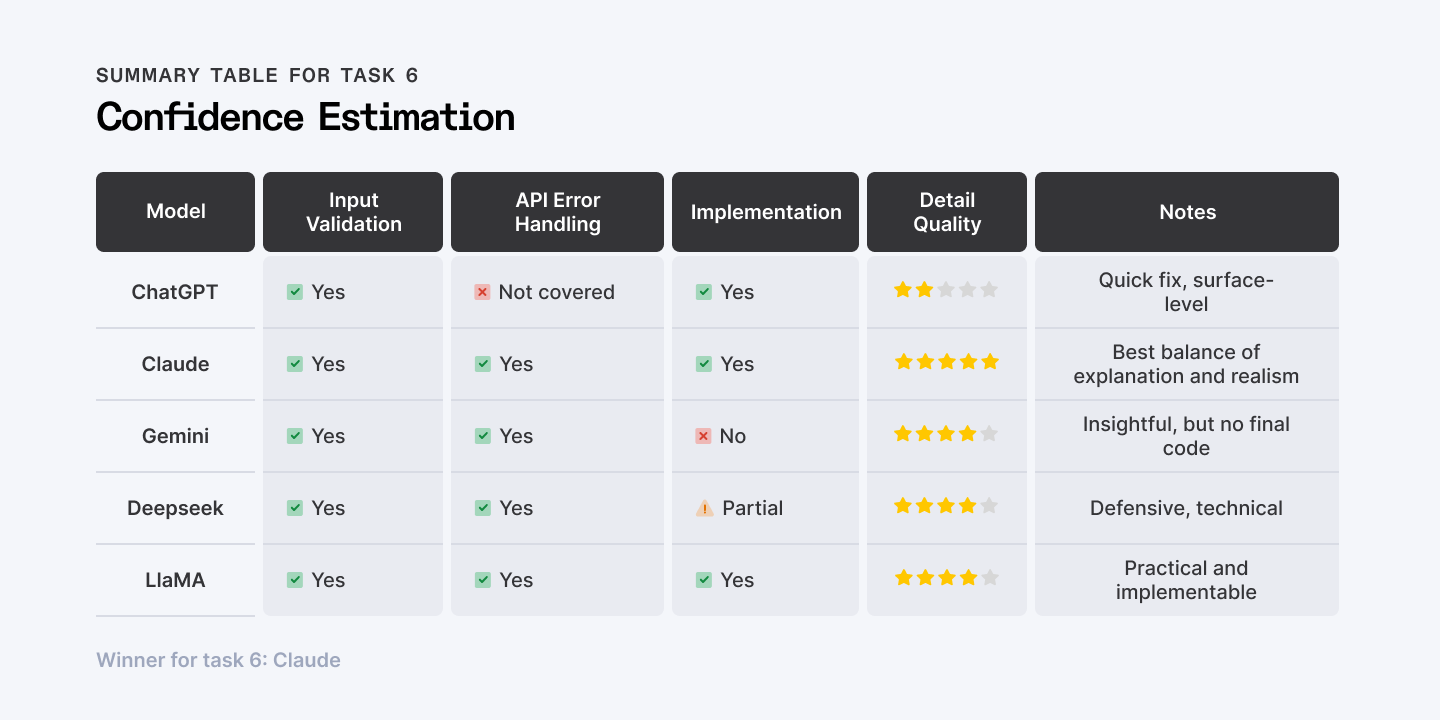Click Deepseek's Input Validation checkmark
The width and height of the screenshot is (1440, 720).
tap(295, 508)
